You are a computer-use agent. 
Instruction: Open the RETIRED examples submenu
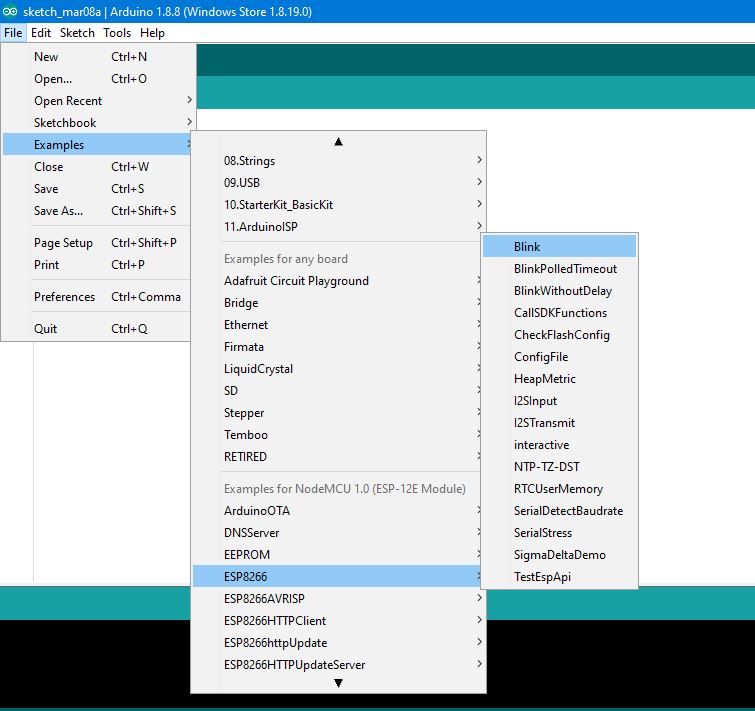click(x=338, y=457)
